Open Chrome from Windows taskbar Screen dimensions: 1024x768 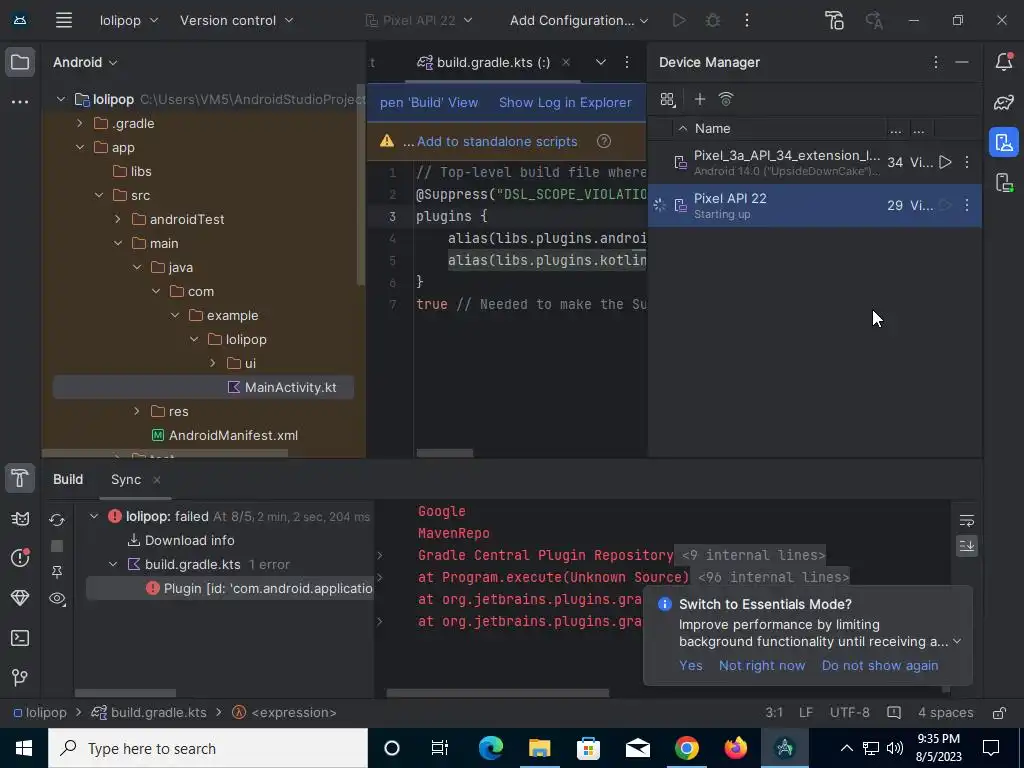686,748
